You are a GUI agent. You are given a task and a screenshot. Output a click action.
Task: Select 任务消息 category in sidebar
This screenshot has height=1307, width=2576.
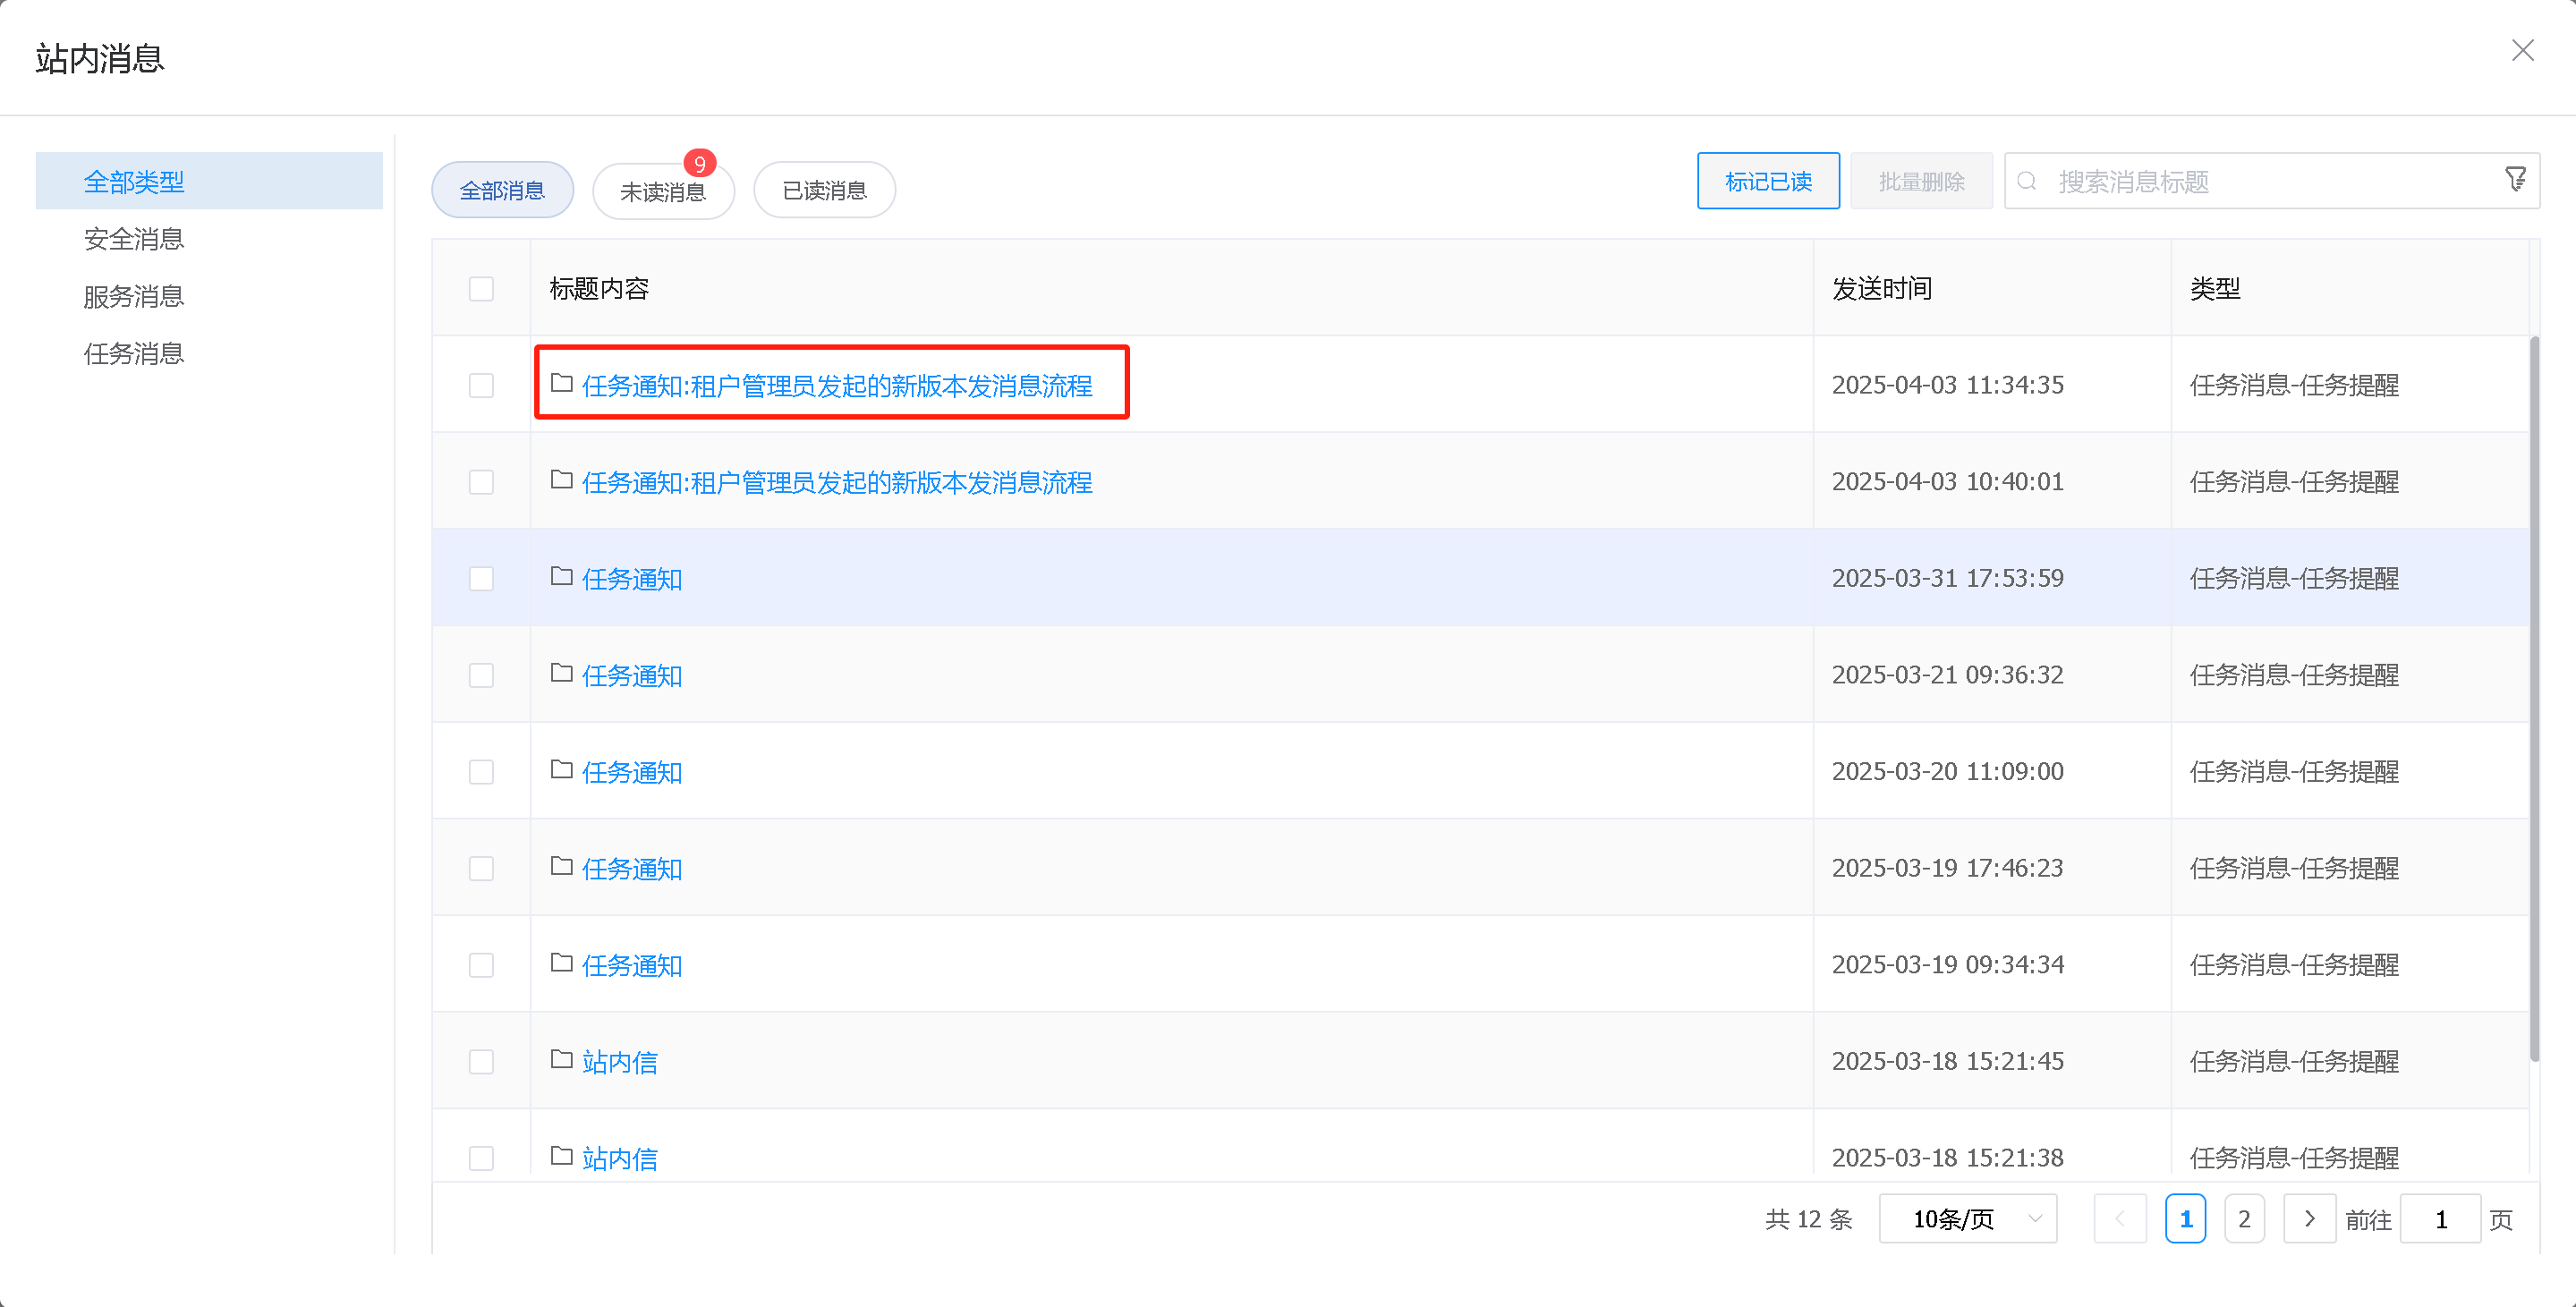pos(134,354)
